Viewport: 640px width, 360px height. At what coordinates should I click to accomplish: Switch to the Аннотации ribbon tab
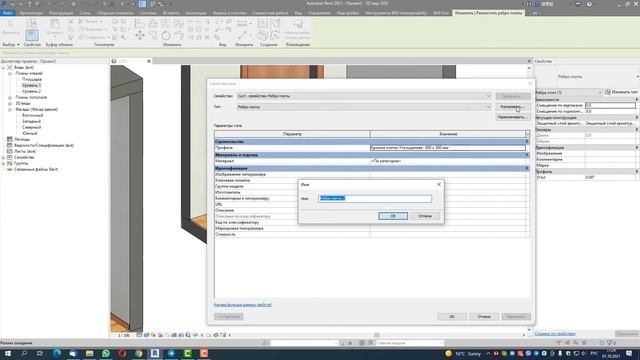click(196, 13)
